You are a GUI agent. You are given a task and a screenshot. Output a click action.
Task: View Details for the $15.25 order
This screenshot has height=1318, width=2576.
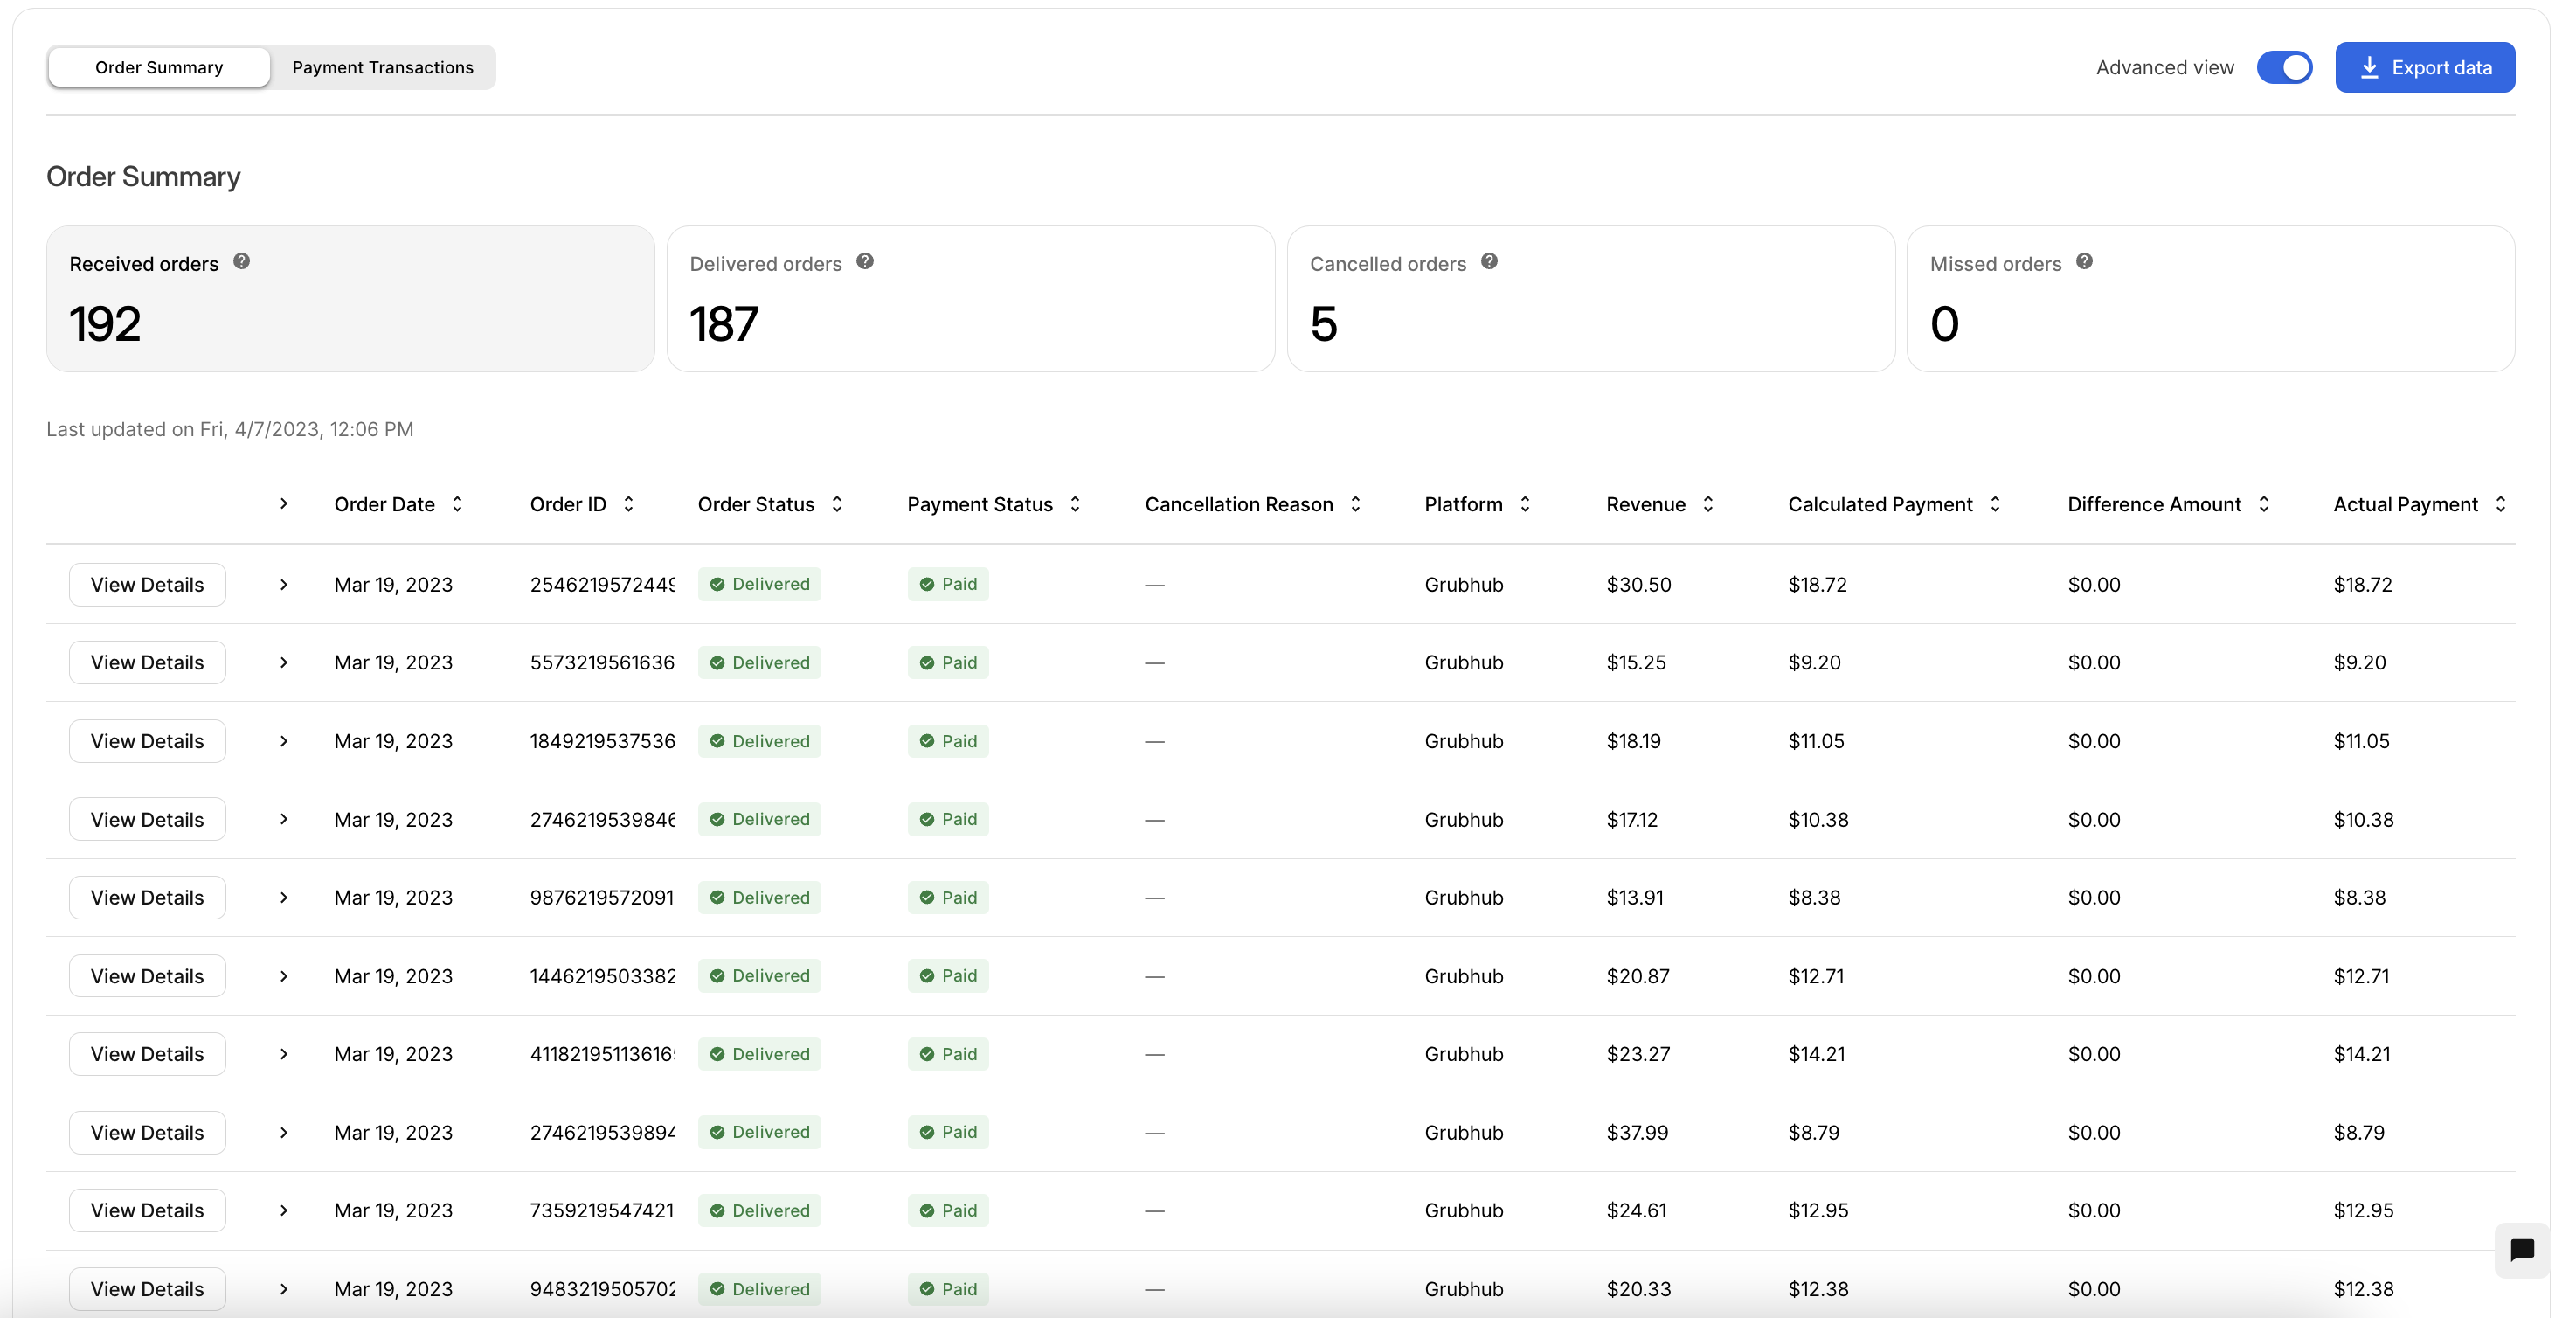click(147, 662)
